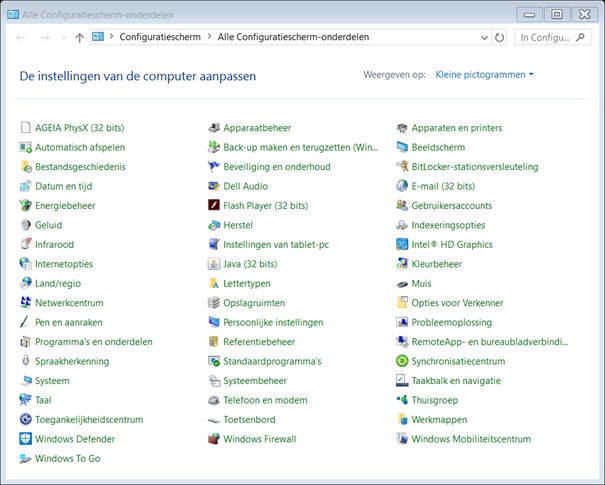Viewport: 605px width, 485px height.
Task: Click the Herstel link
Action: 238,225
